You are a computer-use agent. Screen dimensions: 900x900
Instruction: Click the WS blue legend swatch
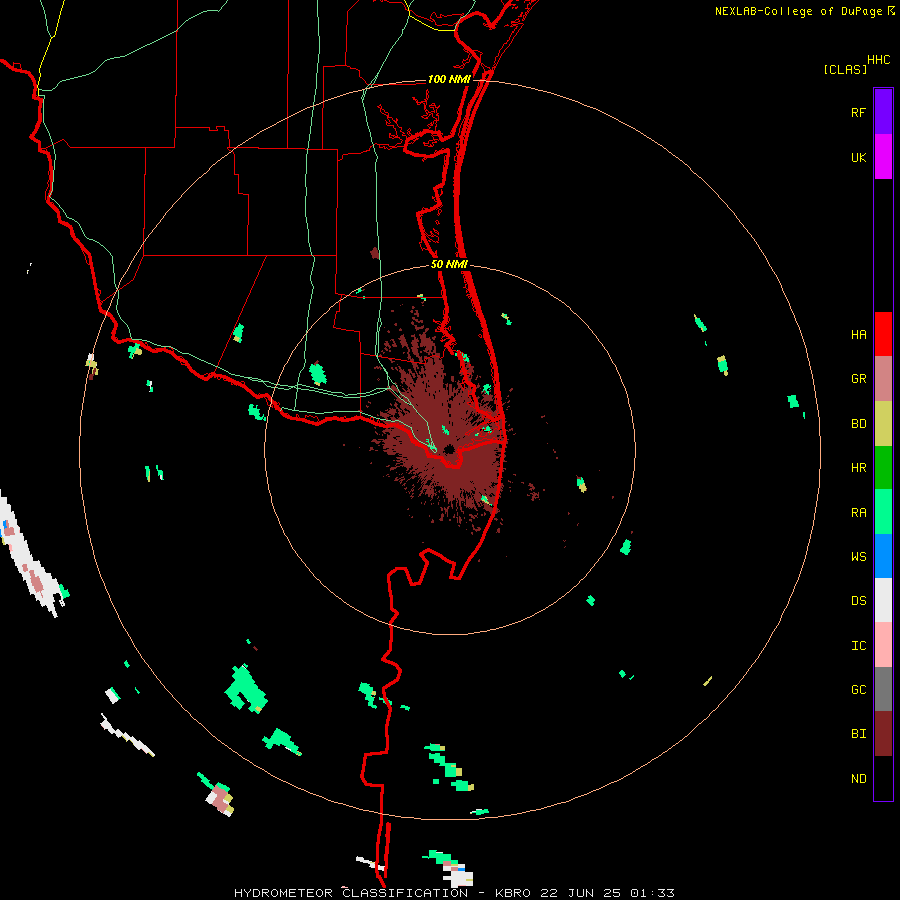click(883, 556)
